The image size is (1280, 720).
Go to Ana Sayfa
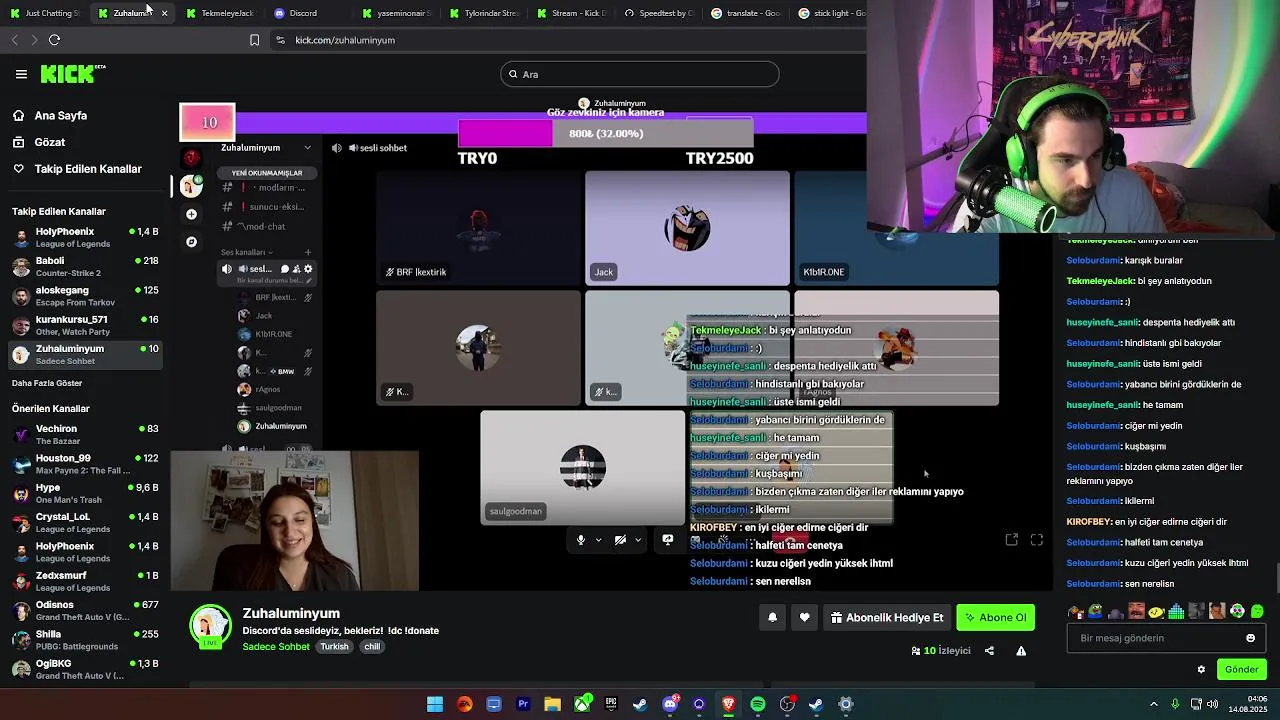(x=60, y=115)
